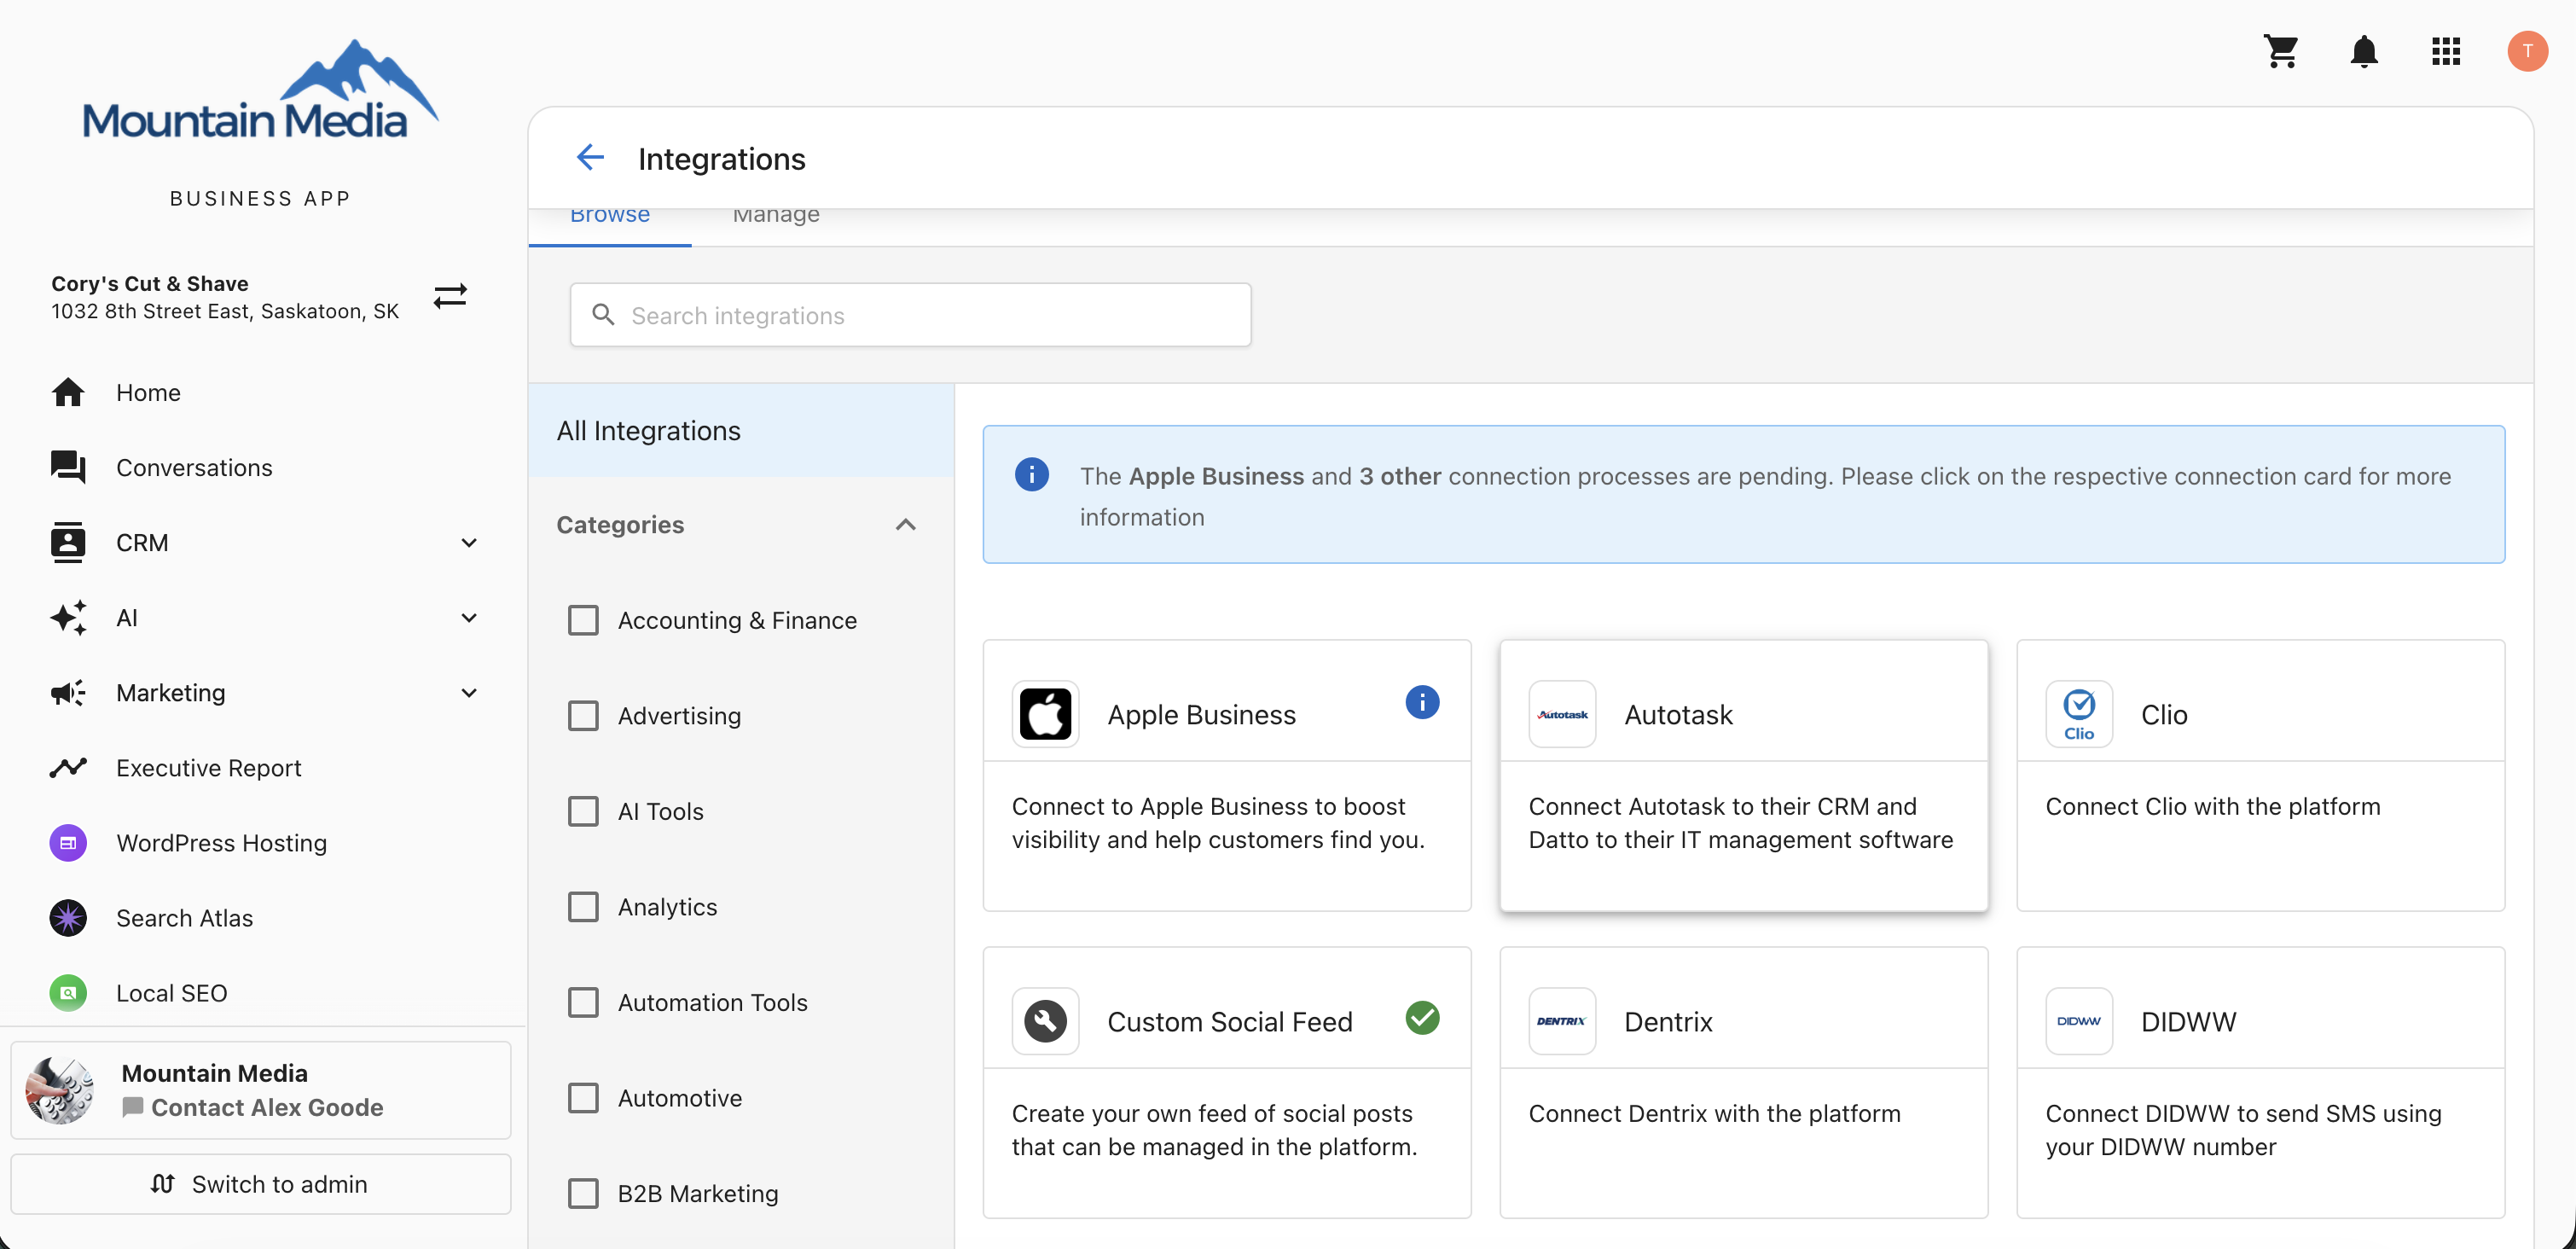Click the Clio logo icon
The width and height of the screenshot is (2576, 1249).
coord(2079,714)
